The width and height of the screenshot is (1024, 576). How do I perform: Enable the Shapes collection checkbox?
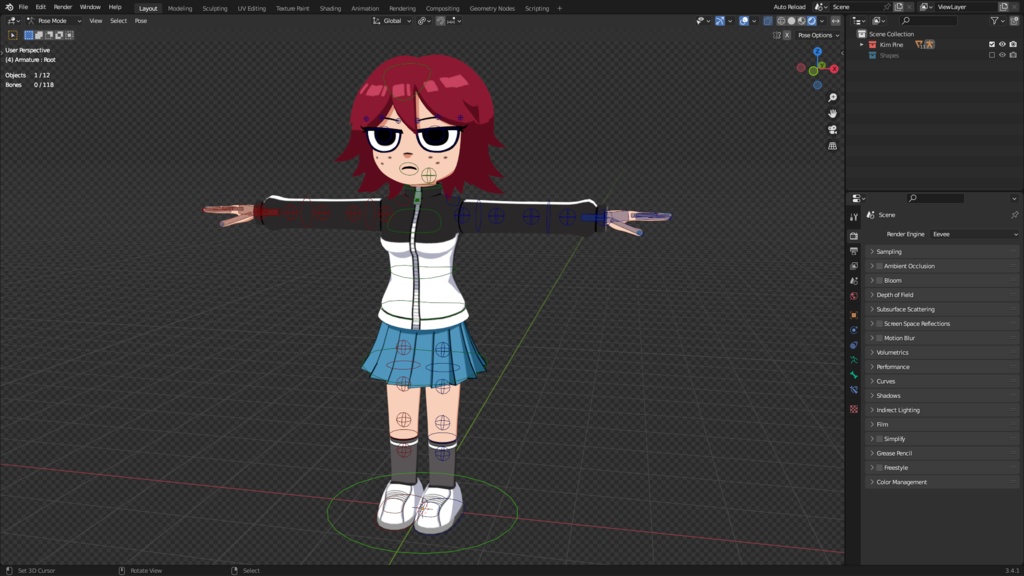click(x=992, y=54)
